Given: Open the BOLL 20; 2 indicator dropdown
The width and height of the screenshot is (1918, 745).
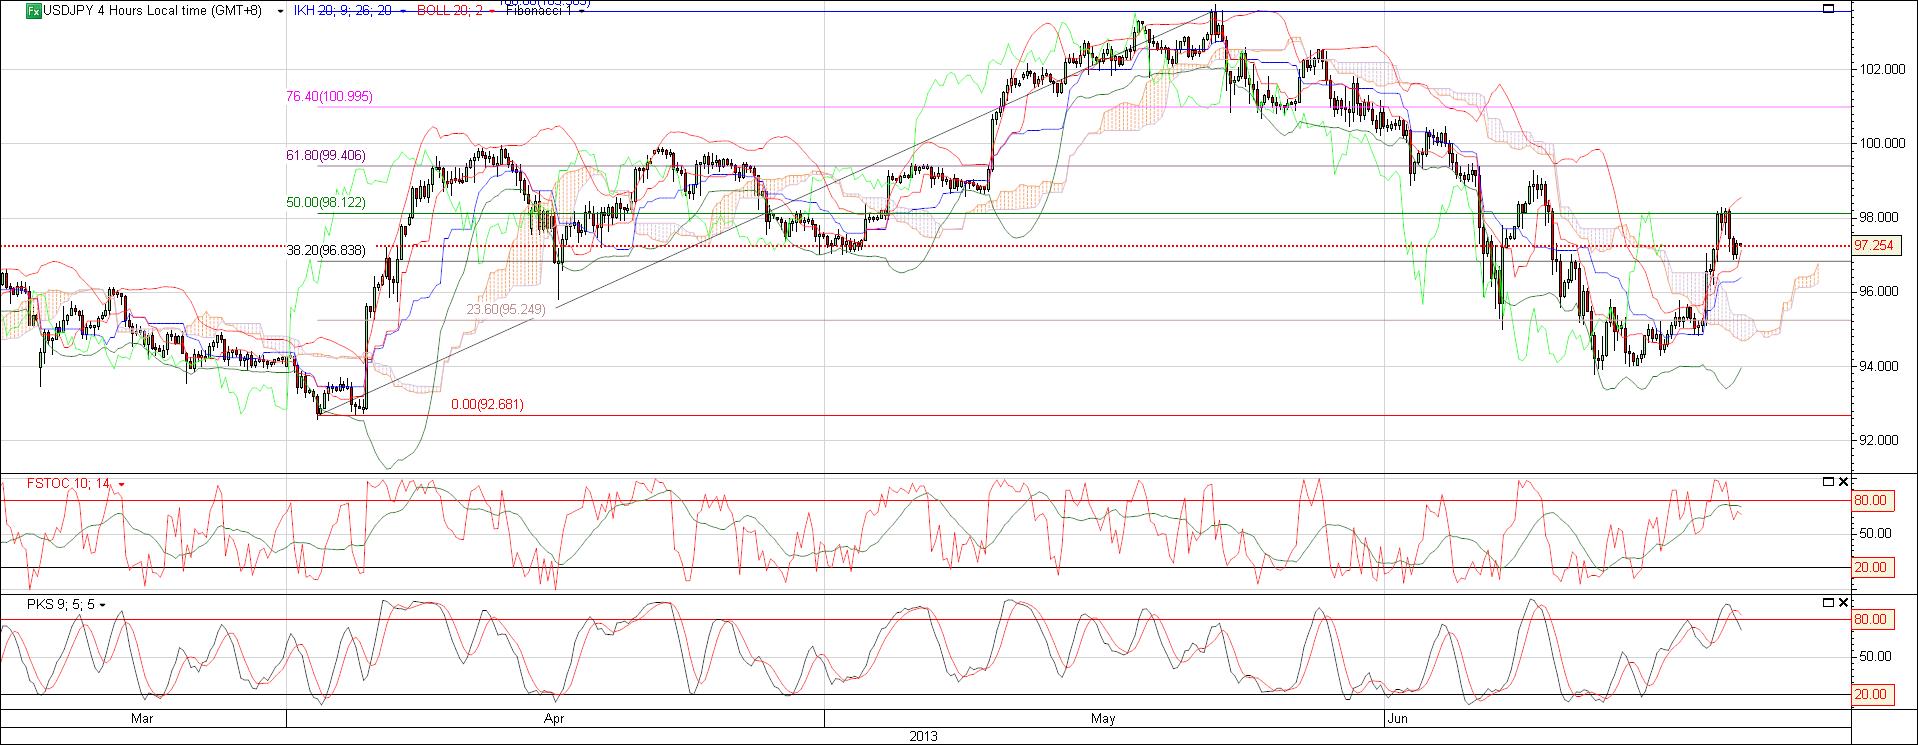Looking at the screenshot, I should 491,12.
